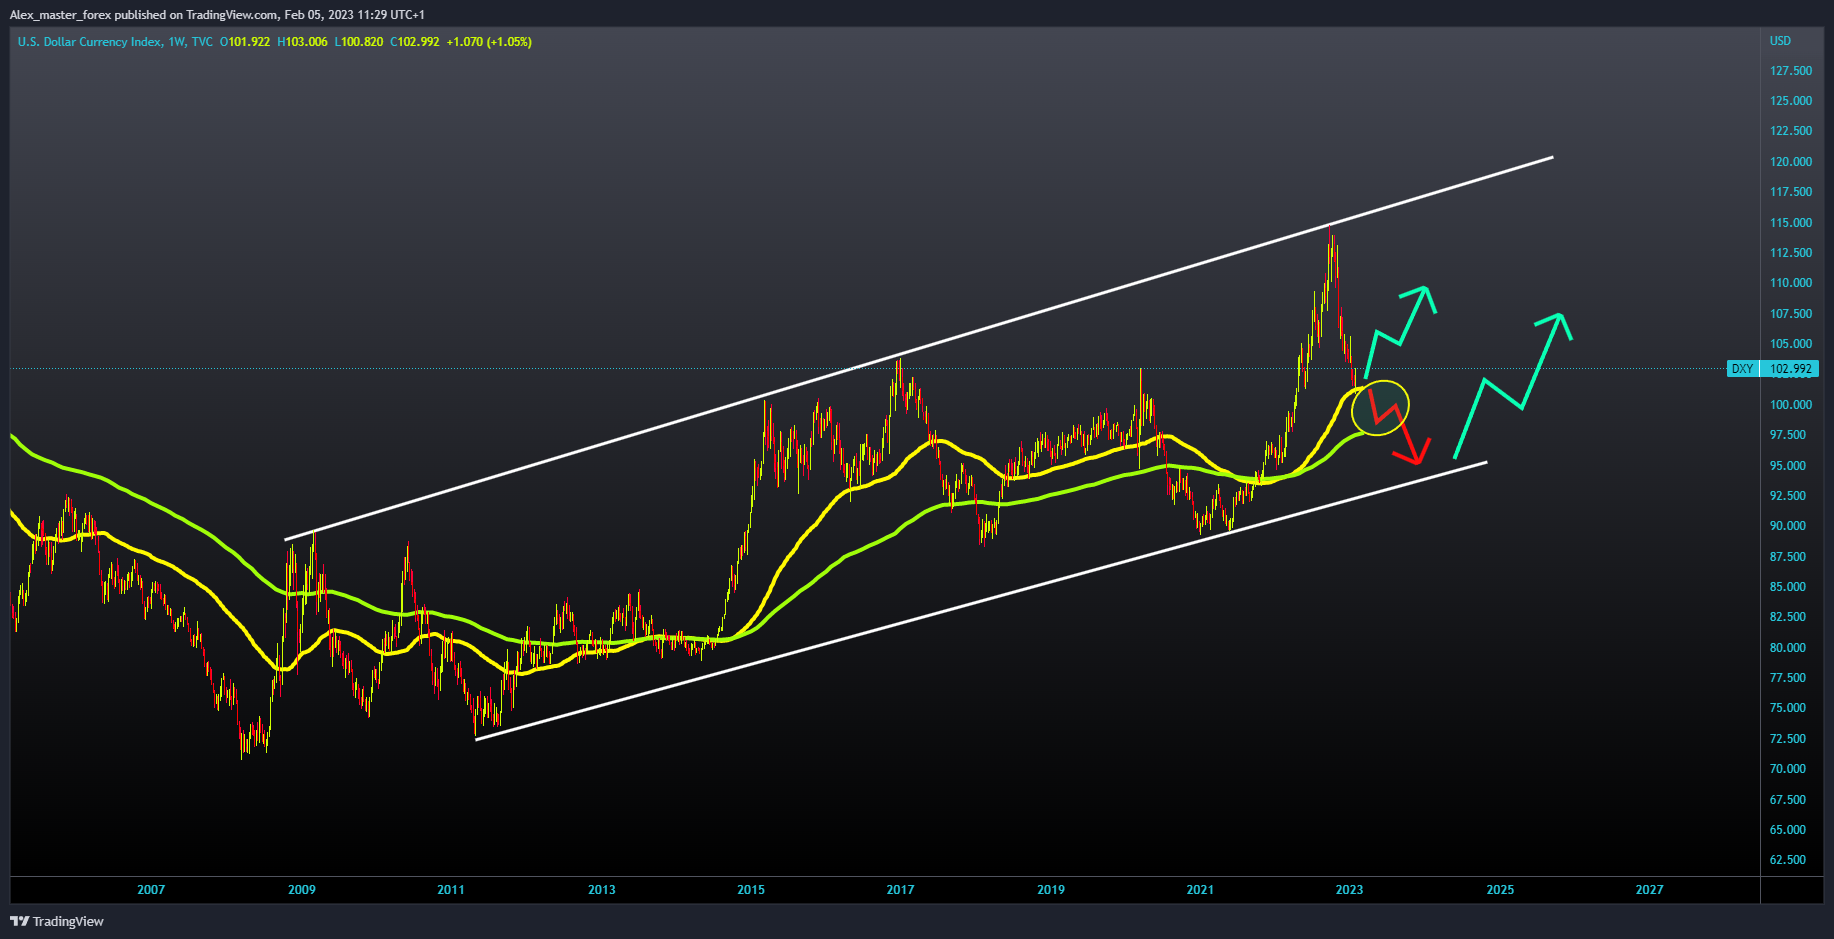Click the 2007 label on time axis
The width and height of the screenshot is (1834, 939).
151,890
